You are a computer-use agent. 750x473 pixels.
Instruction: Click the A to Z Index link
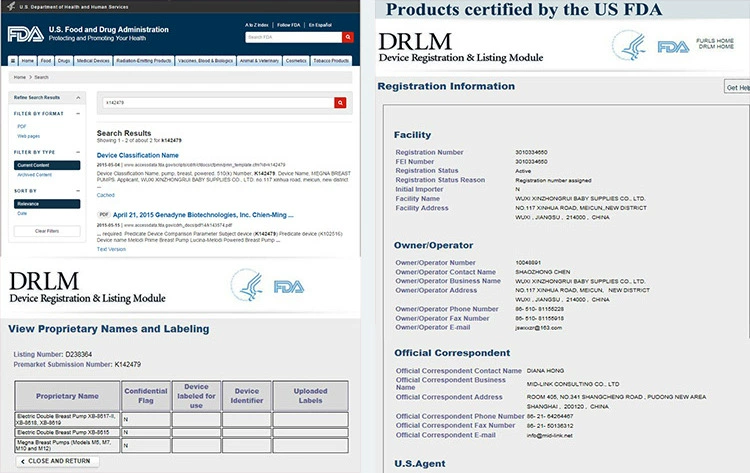pos(257,25)
